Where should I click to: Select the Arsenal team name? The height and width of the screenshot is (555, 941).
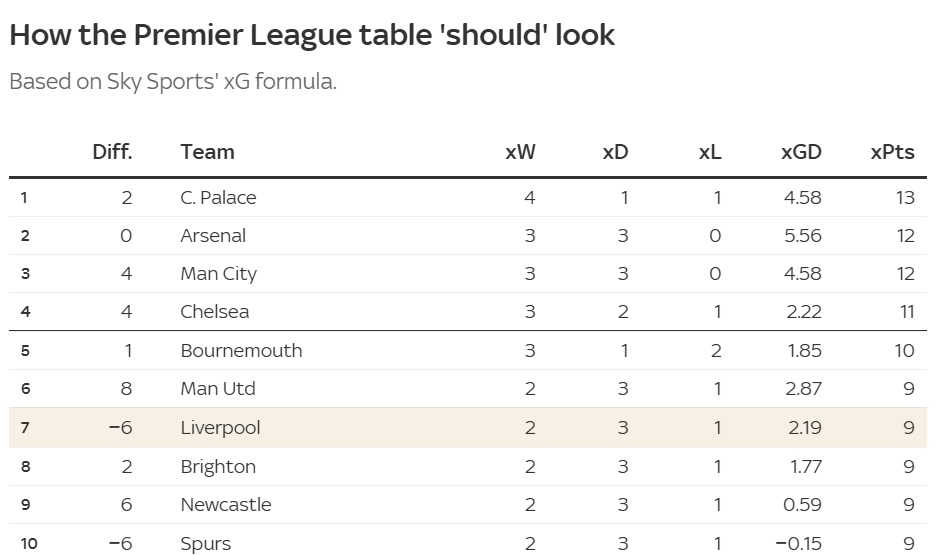pos(213,236)
